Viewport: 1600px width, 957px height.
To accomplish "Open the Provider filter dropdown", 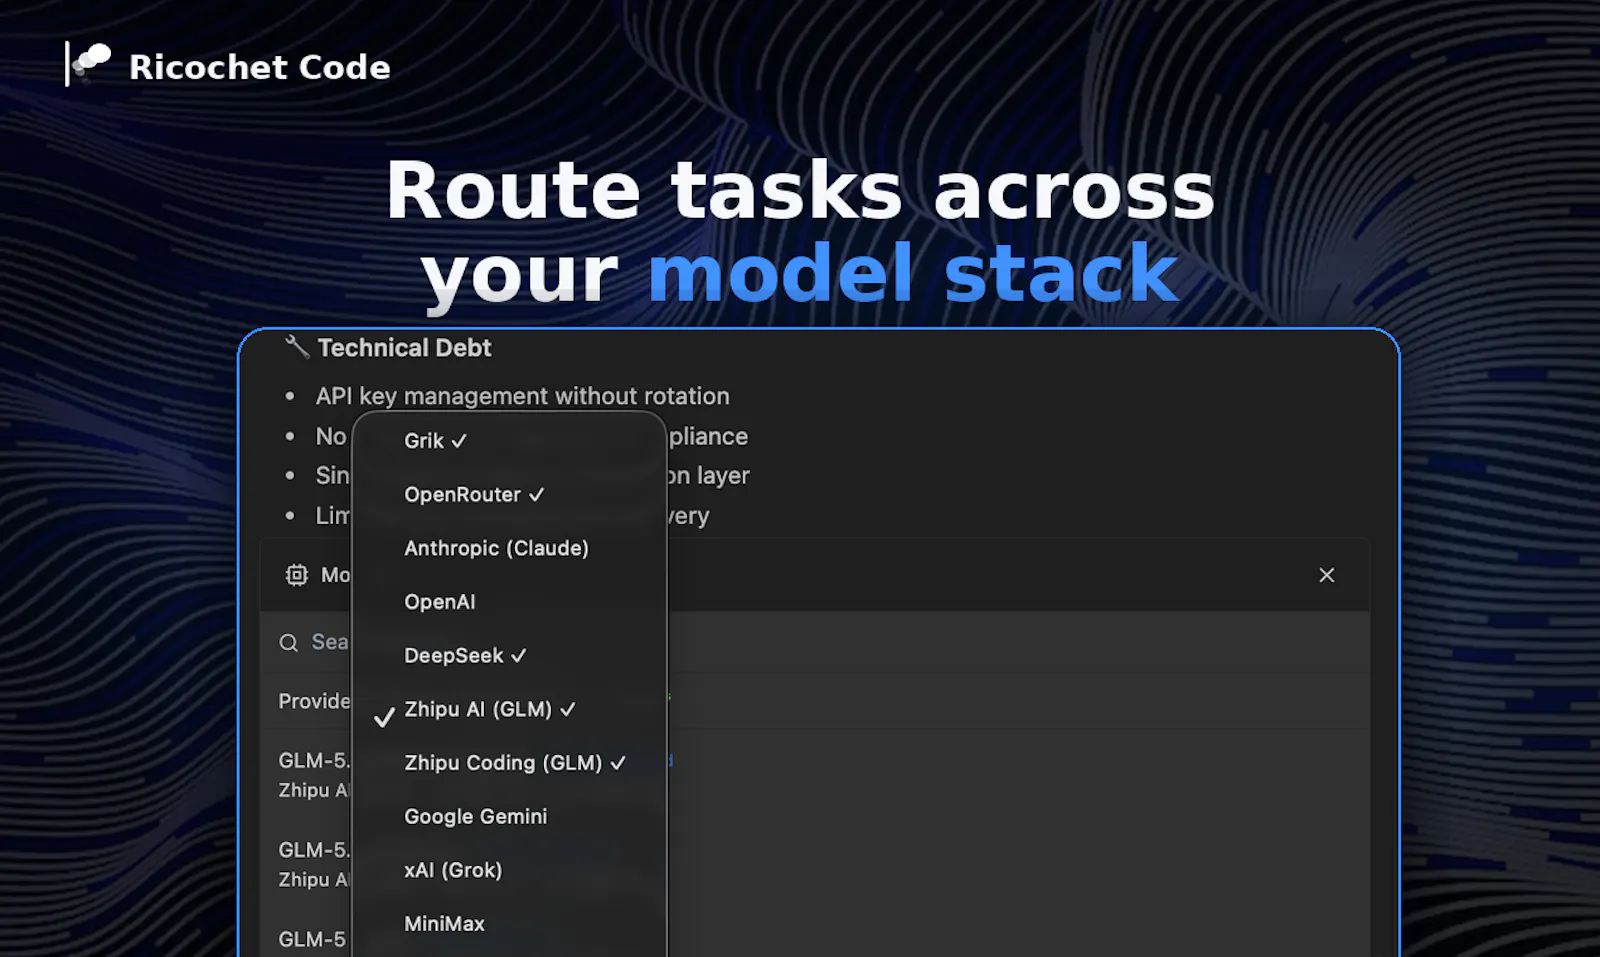I will [x=314, y=701].
